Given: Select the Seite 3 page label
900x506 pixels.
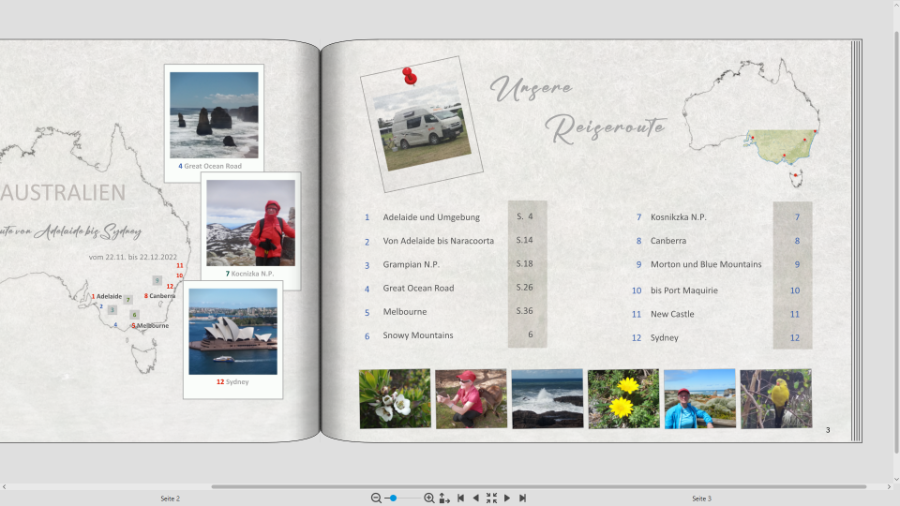Looking at the screenshot, I should point(702,498).
